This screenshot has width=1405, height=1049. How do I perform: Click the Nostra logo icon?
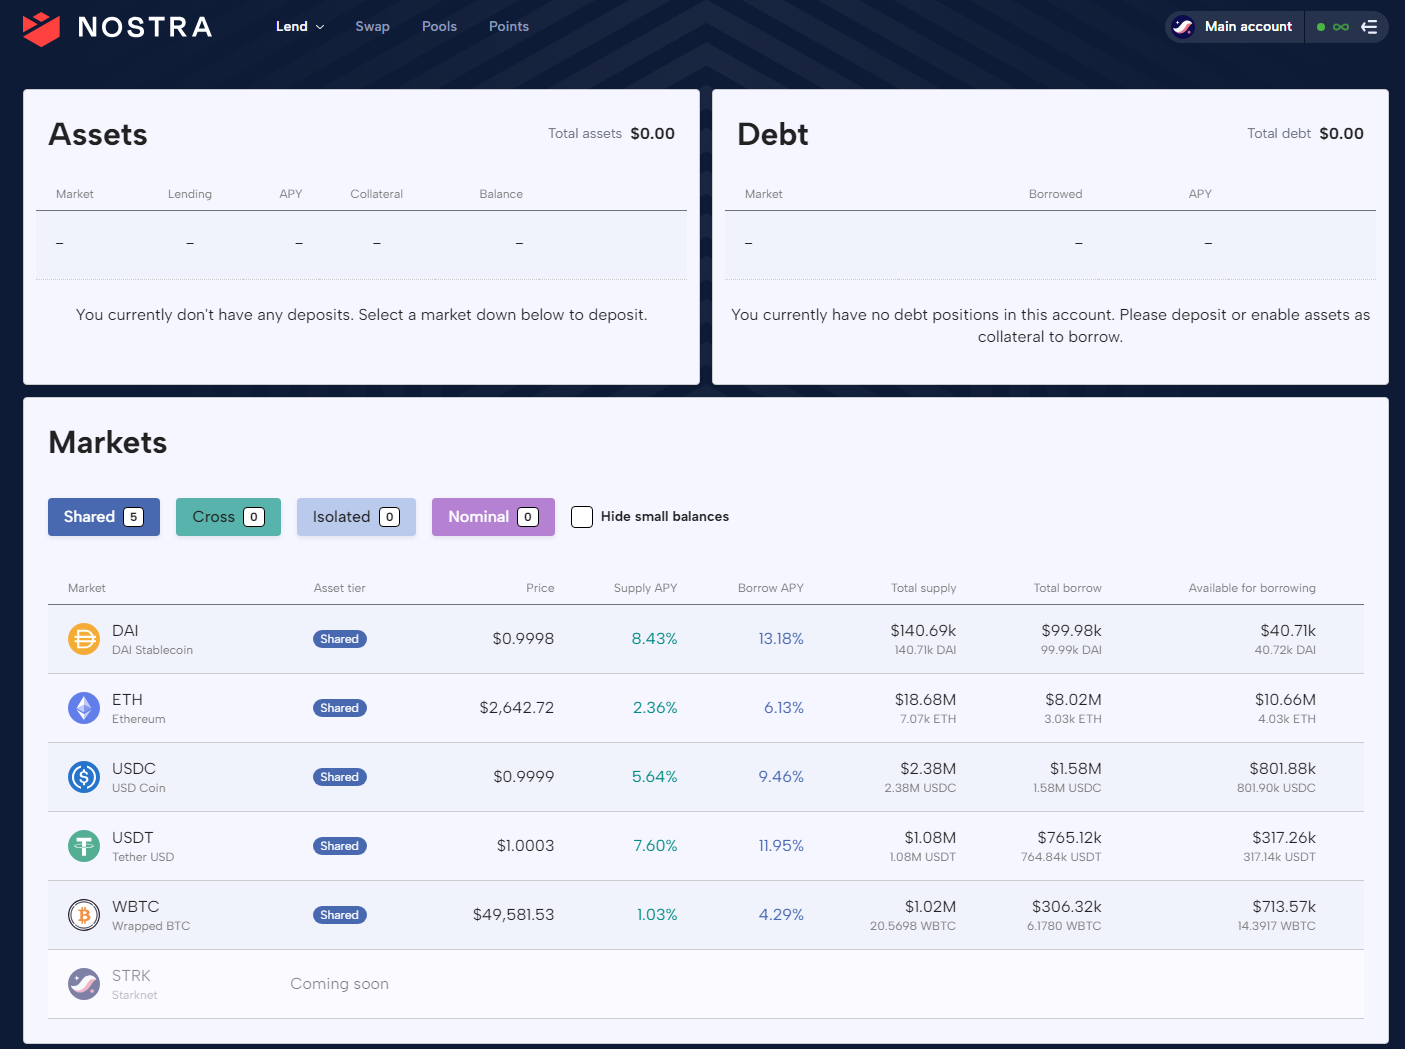point(42,28)
